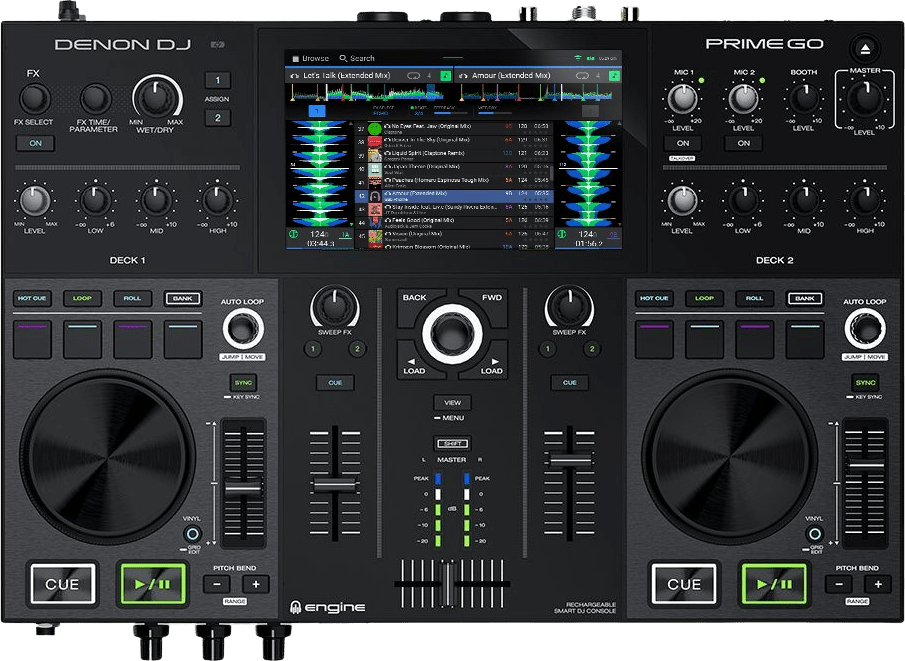Open the Browse menu on the touchscreen
Screen dimensions: 905x661
click(x=311, y=58)
